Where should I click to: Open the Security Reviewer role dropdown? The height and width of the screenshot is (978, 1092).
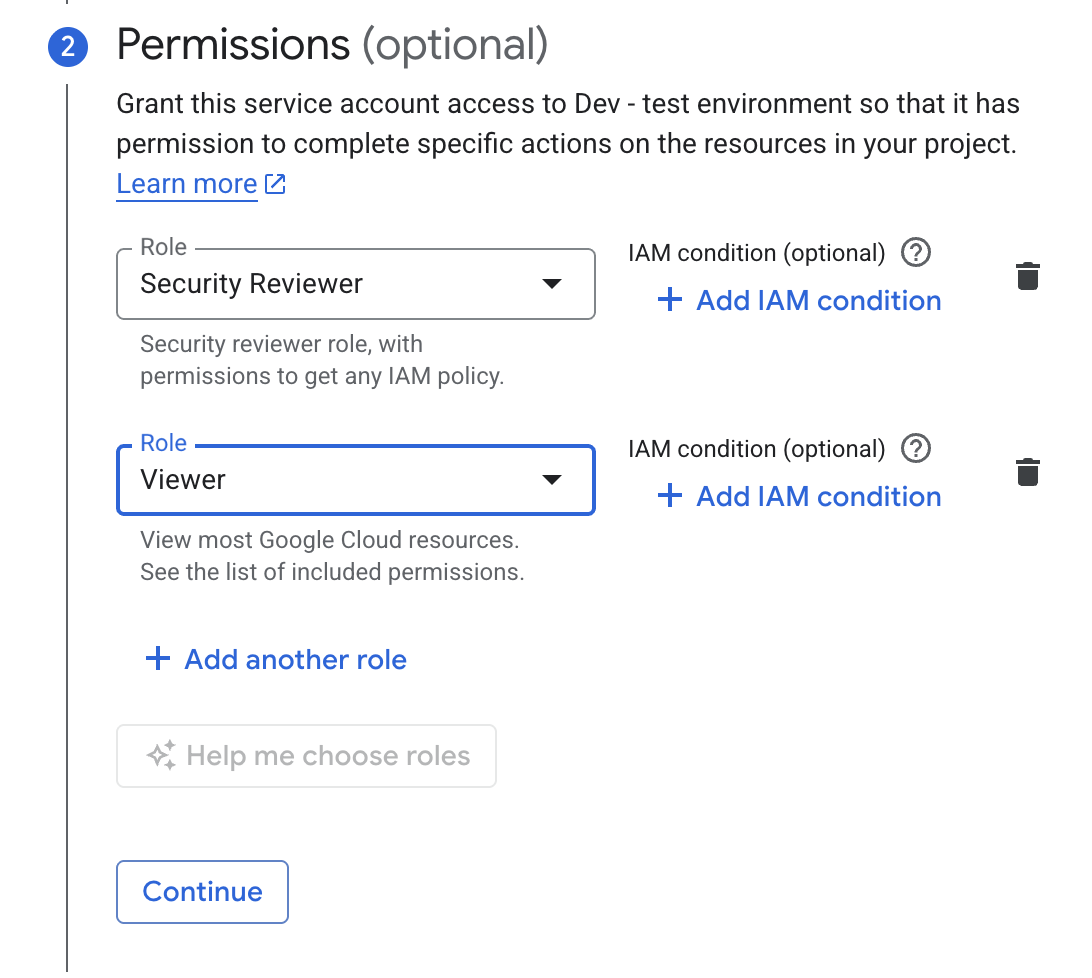(x=355, y=284)
